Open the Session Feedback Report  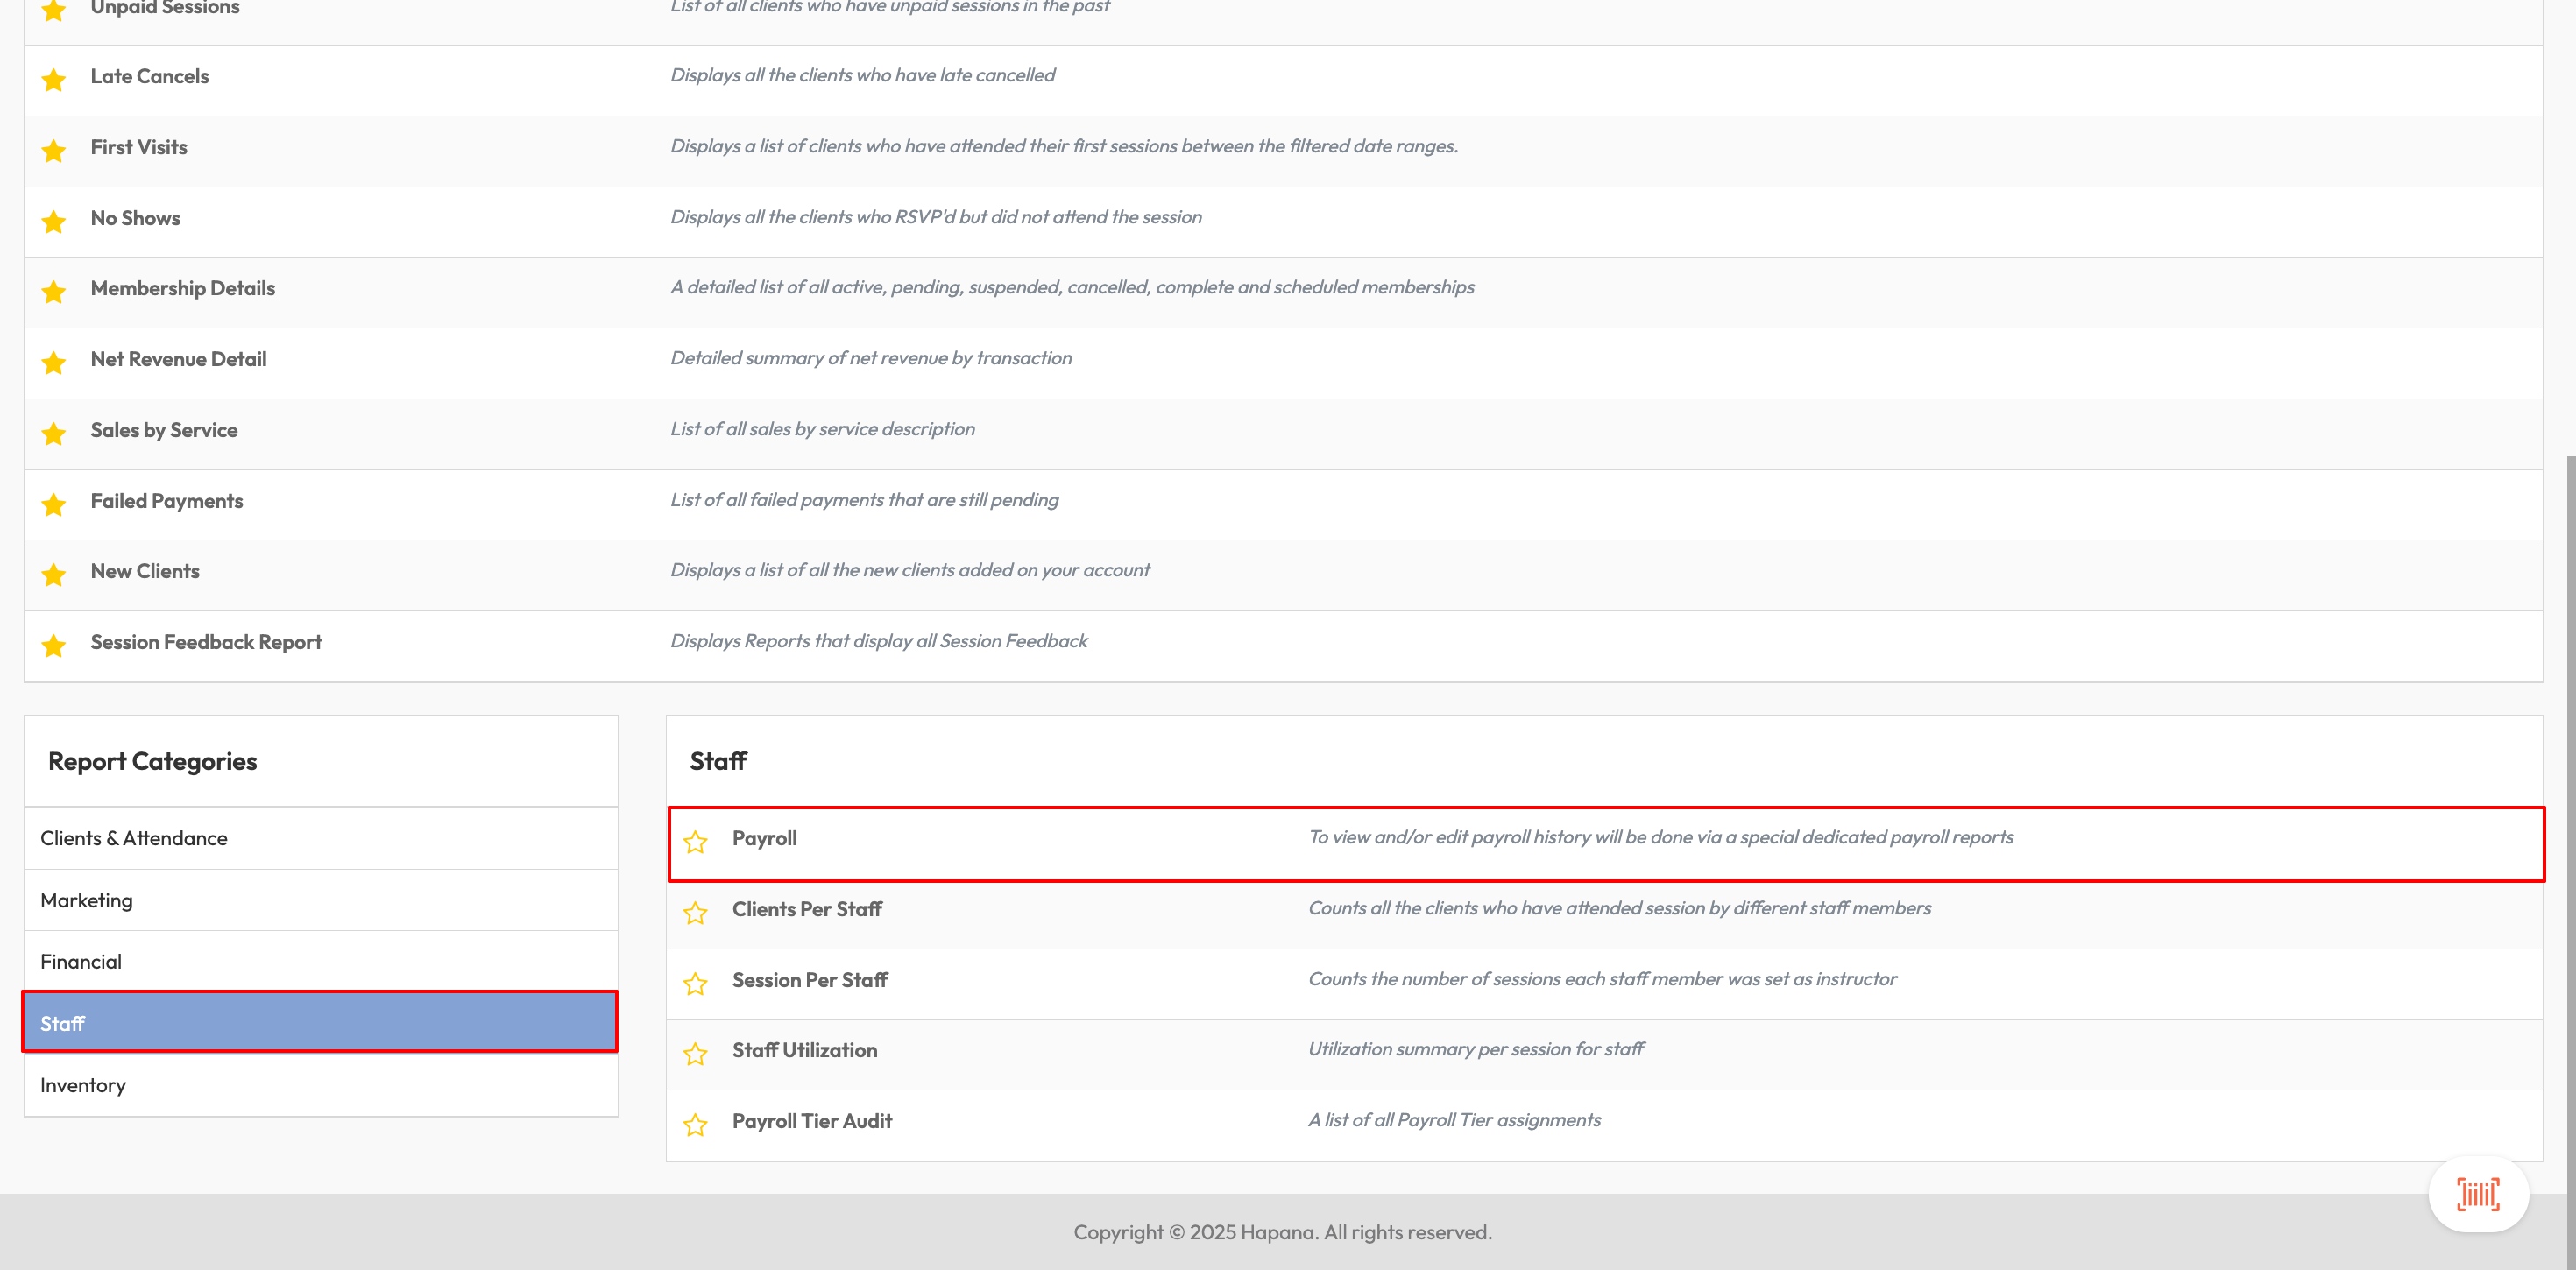point(206,642)
